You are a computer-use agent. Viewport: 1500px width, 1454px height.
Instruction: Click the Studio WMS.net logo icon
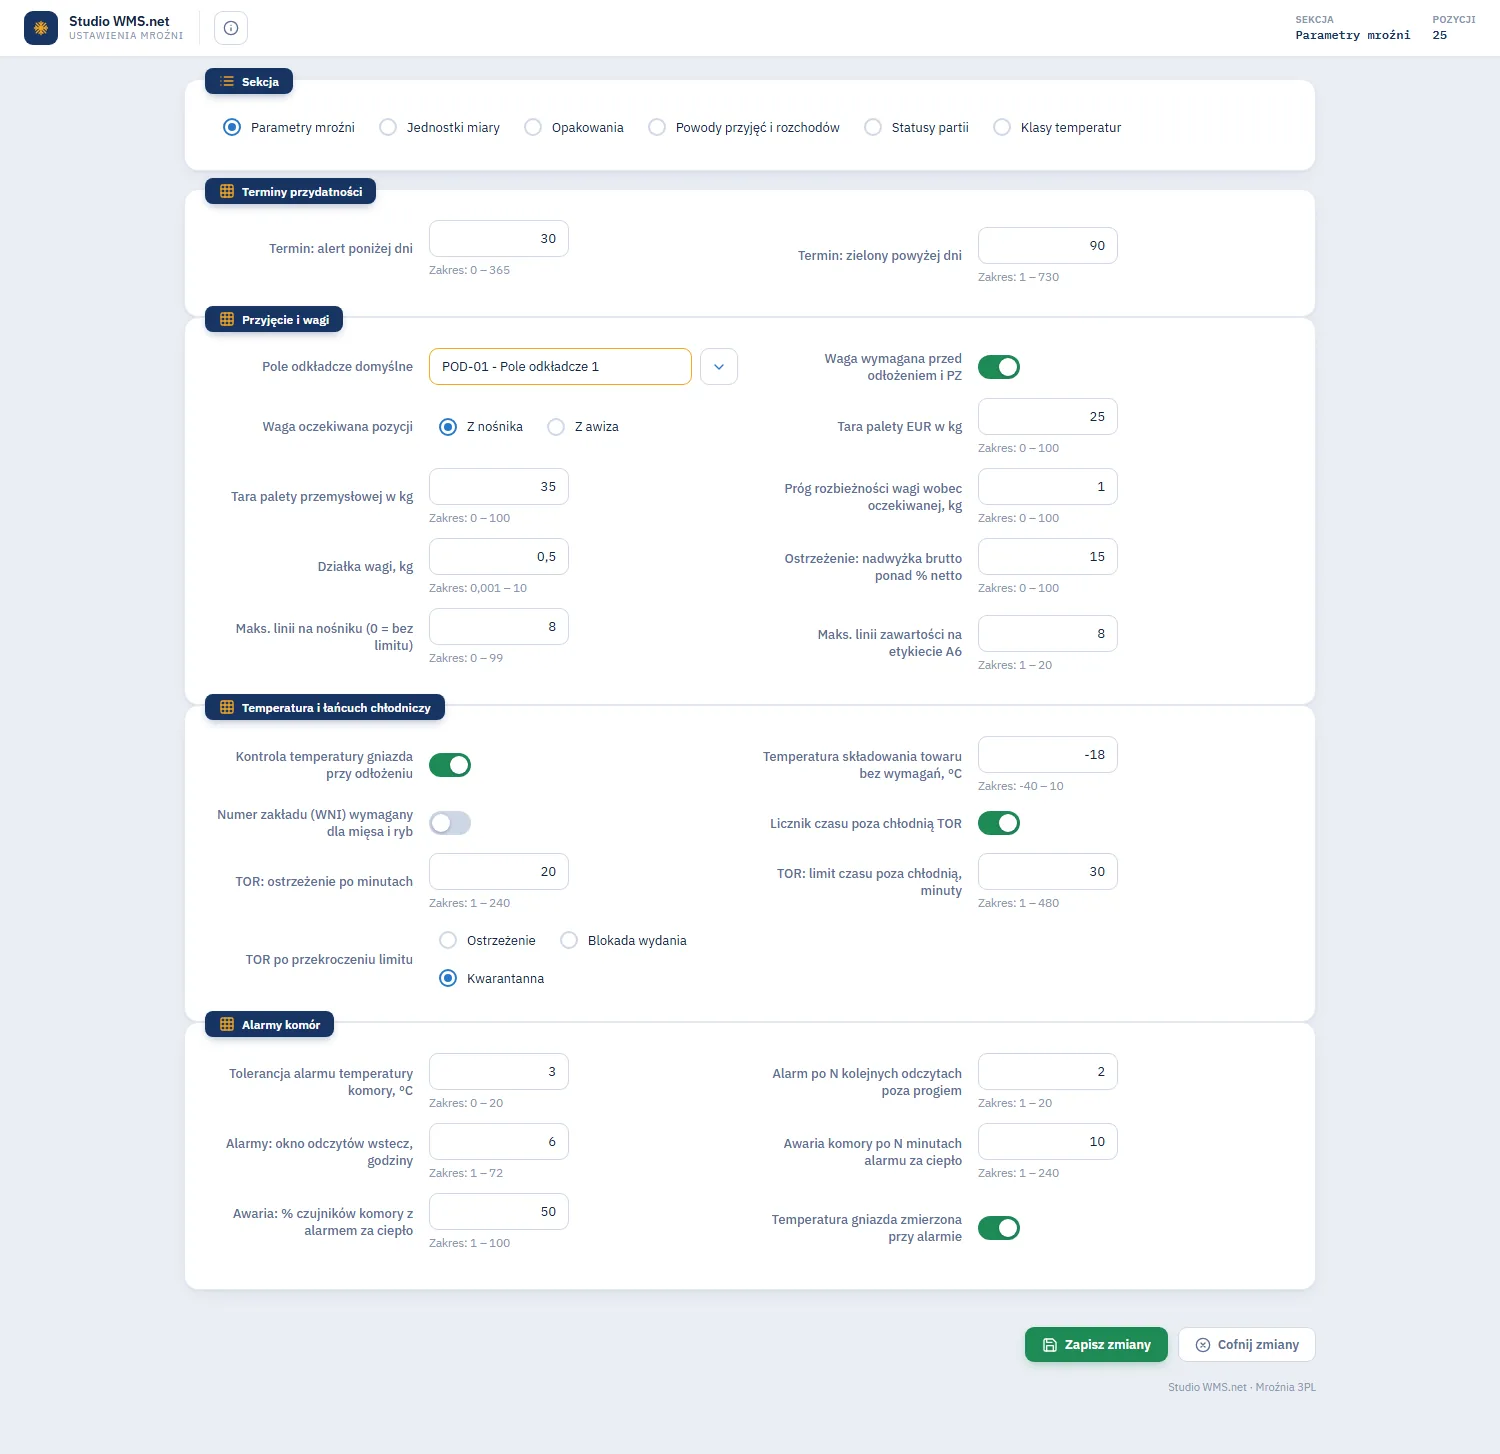(41, 28)
